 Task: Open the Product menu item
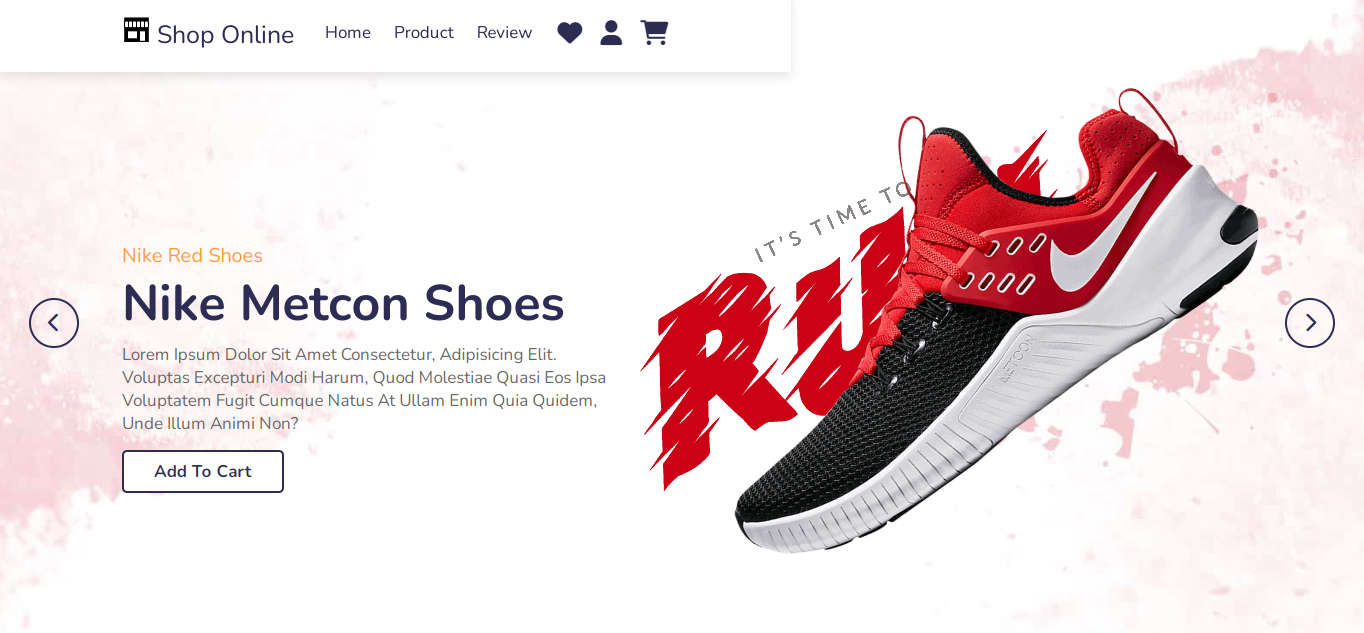point(424,33)
